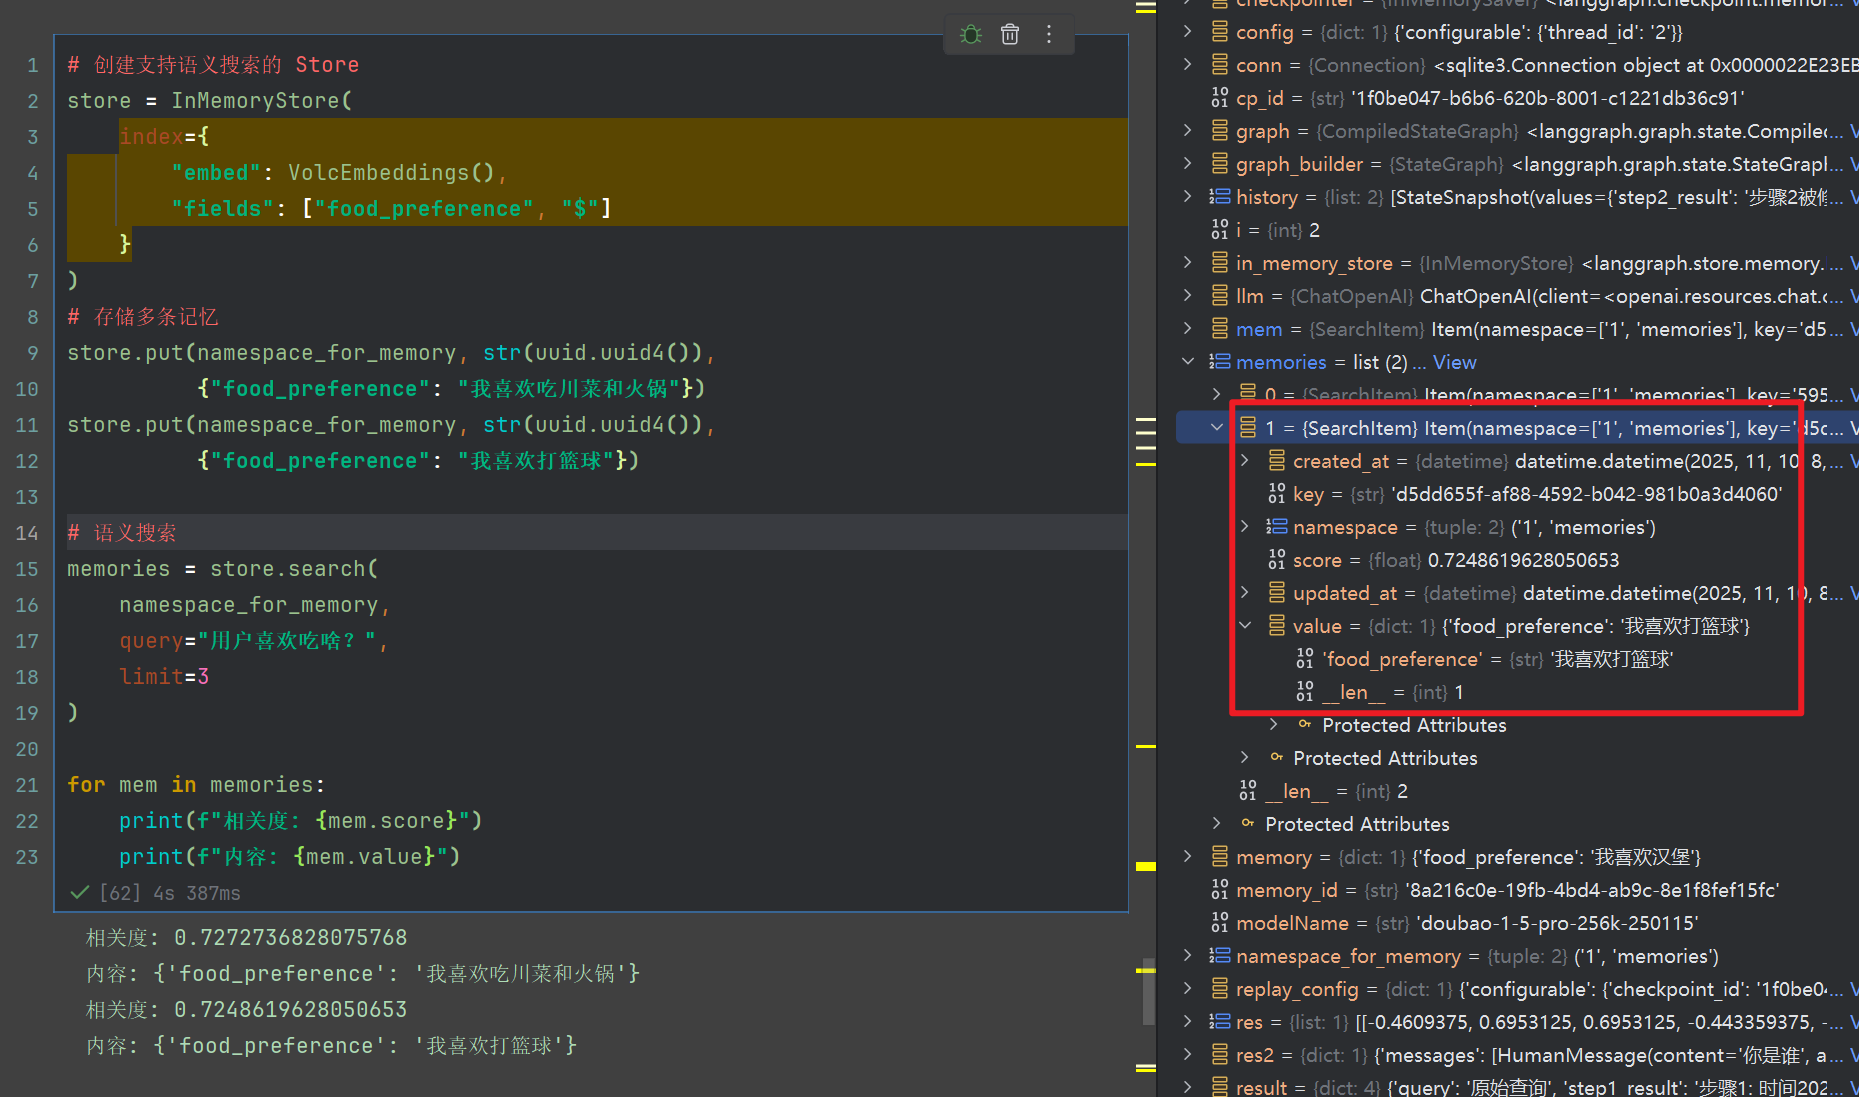Expand the res2 dict variable
Screen dimensions: 1859x1097
[1187, 1055]
